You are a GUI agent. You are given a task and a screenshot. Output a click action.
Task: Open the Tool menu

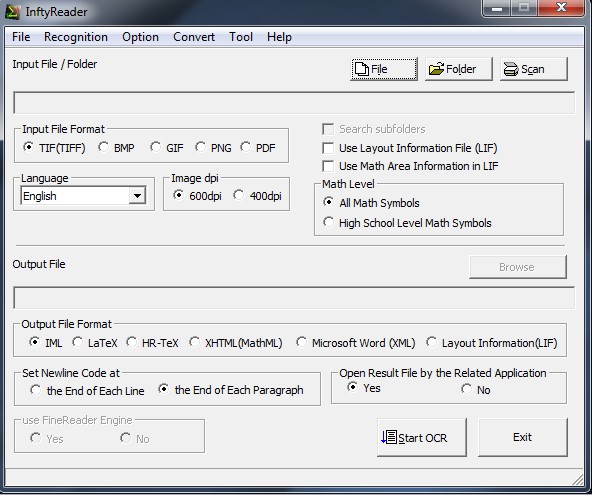(241, 37)
